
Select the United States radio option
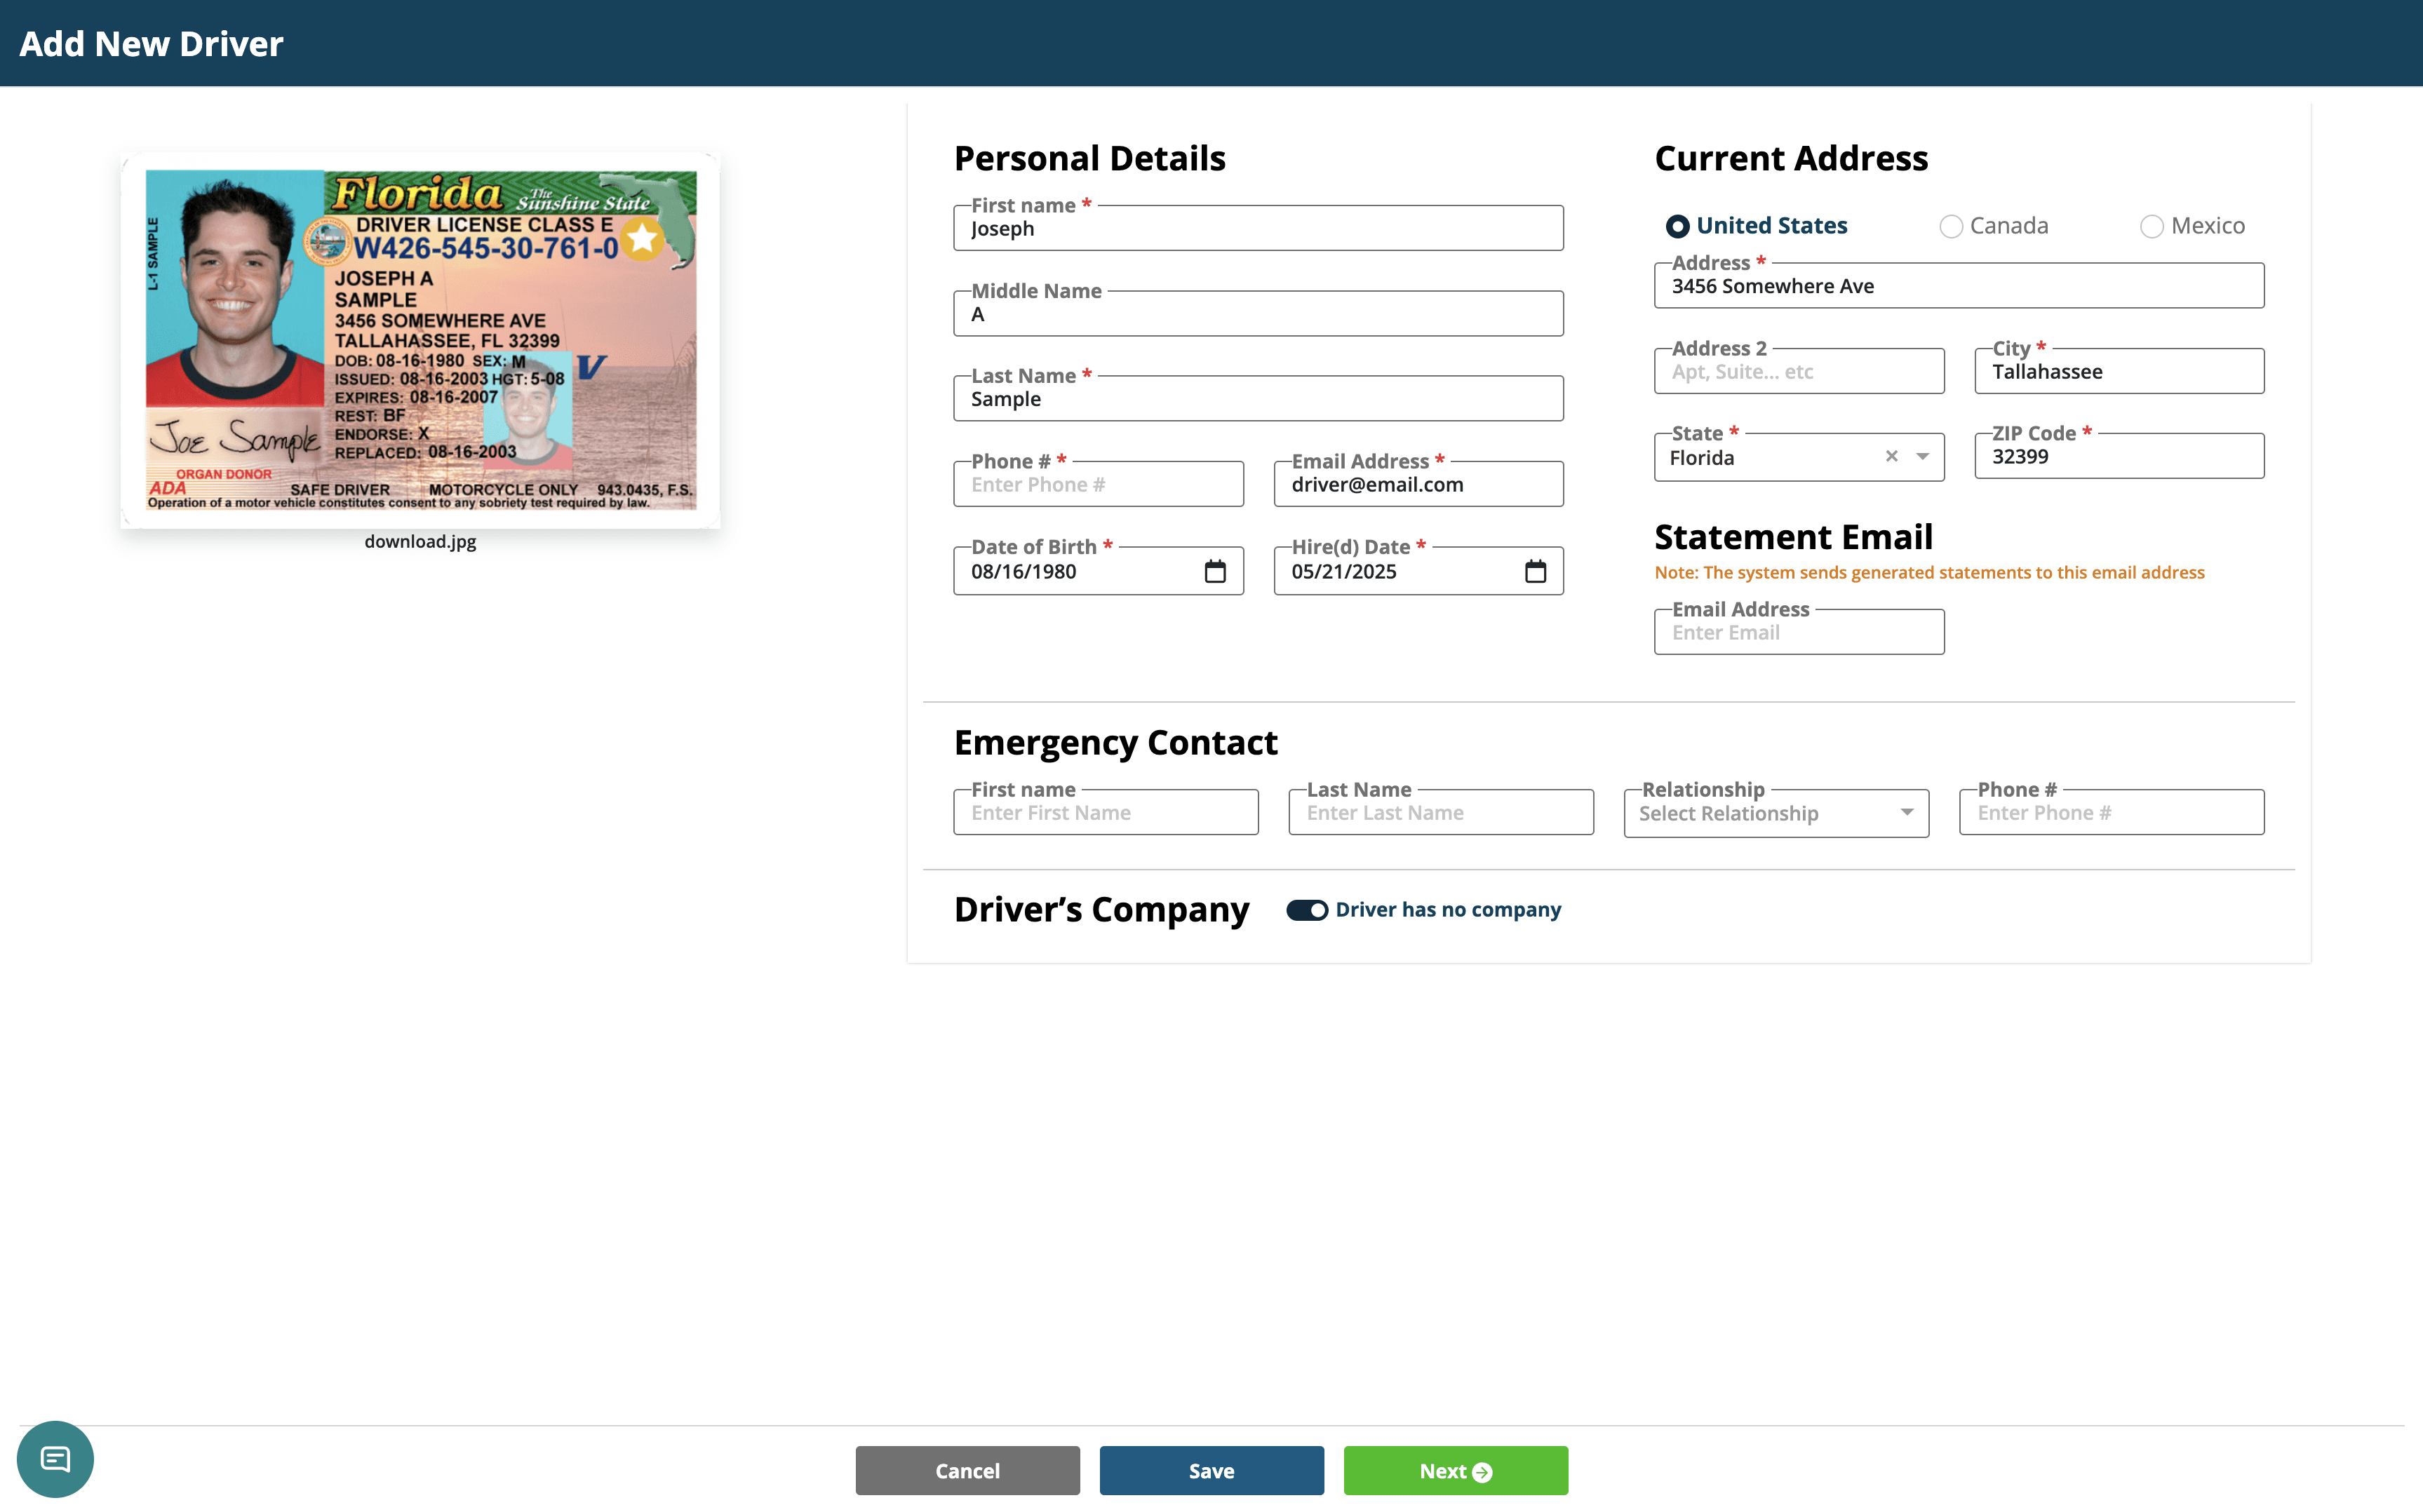click(1677, 226)
